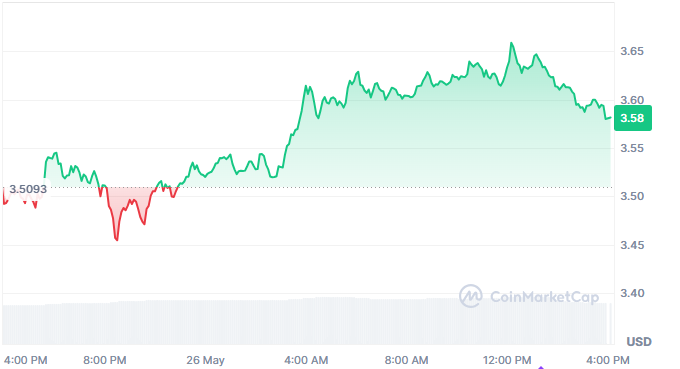Click the highest peak of the price line
The image size is (680, 369).
[x=511, y=43]
